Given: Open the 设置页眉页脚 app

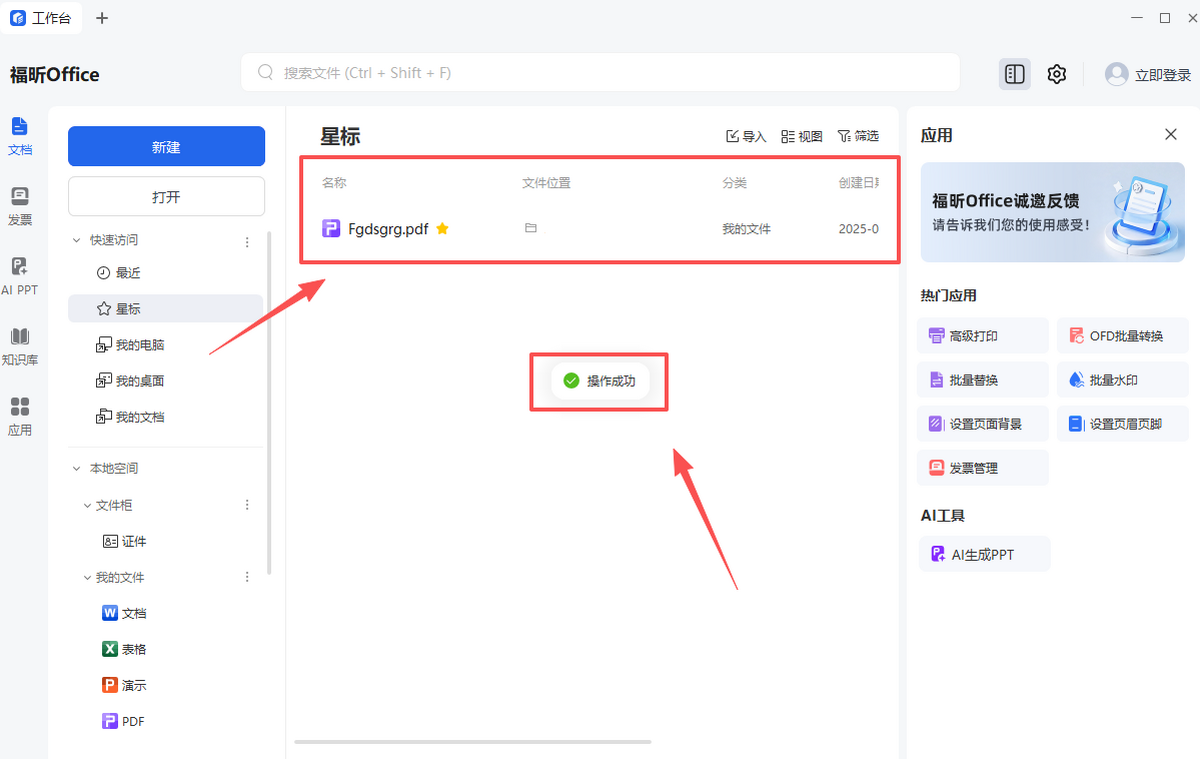Looking at the screenshot, I should pos(1123,424).
